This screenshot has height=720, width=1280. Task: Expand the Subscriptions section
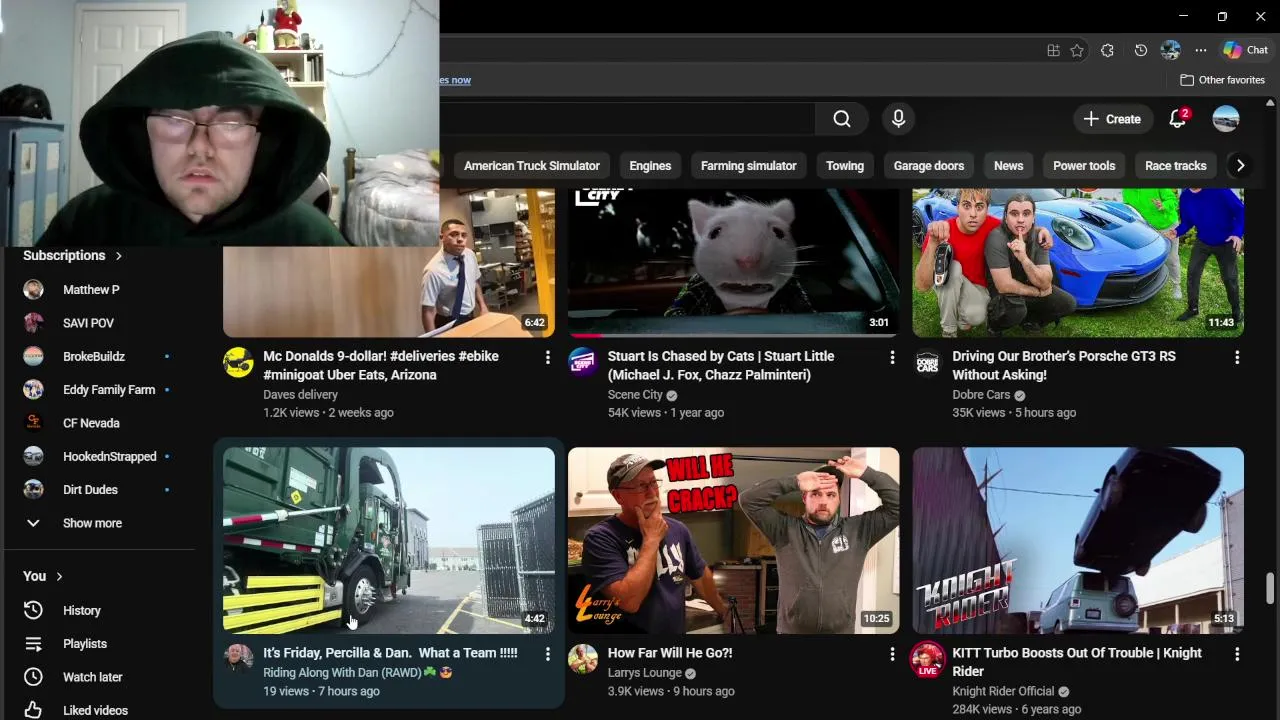pos(73,256)
